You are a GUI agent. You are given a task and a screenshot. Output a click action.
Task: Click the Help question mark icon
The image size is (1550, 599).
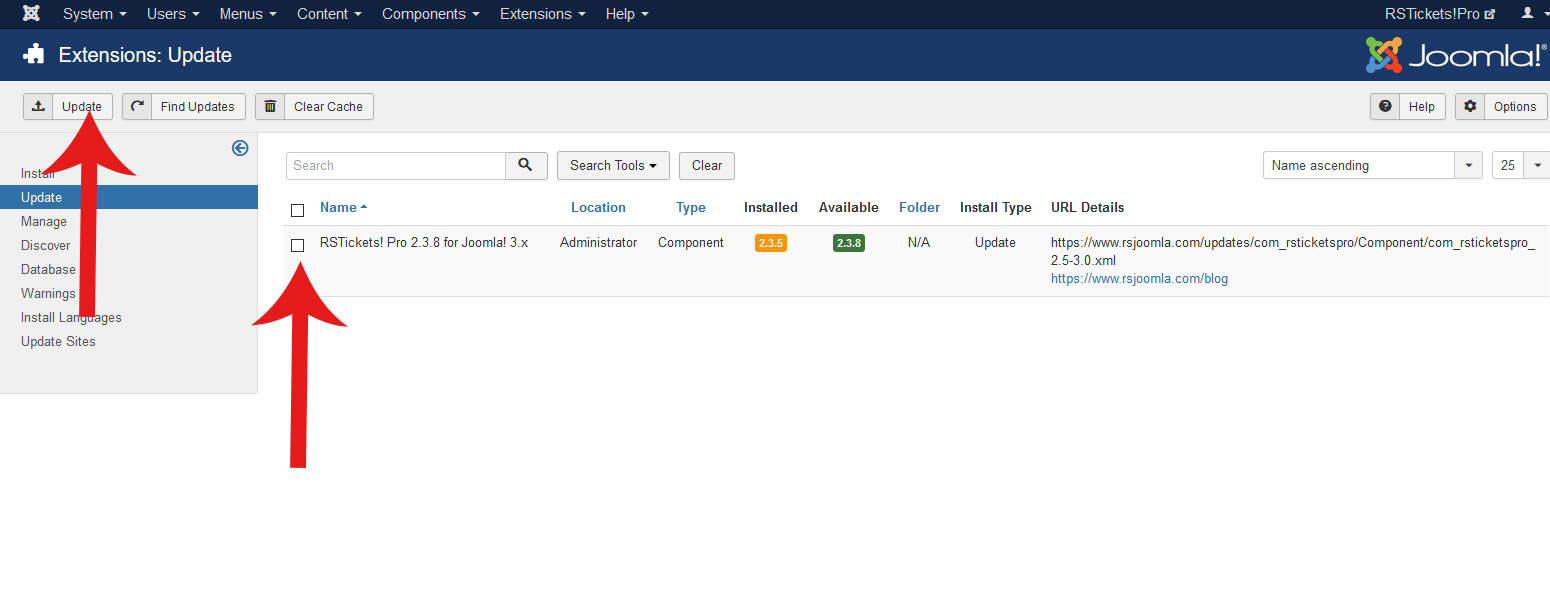point(1385,106)
